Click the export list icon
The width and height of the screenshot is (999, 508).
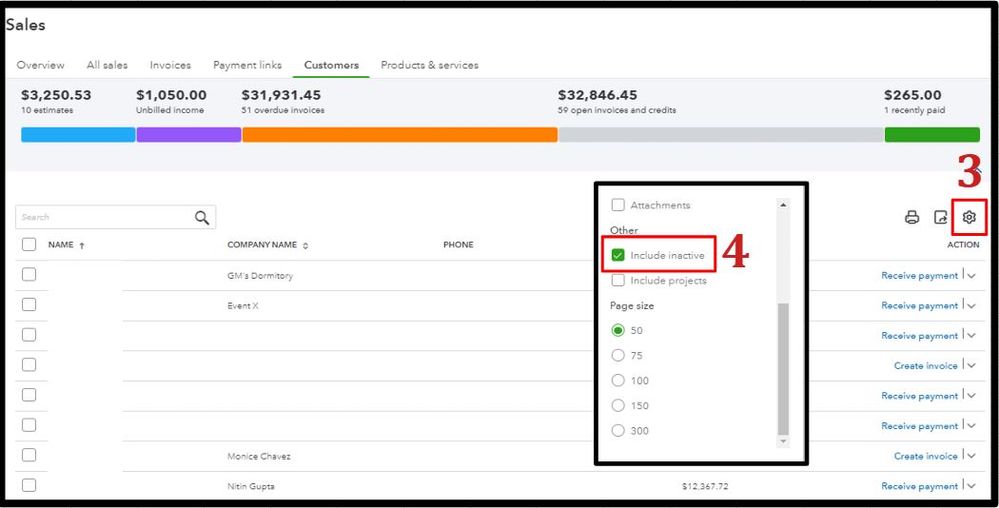(x=940, y=217)
